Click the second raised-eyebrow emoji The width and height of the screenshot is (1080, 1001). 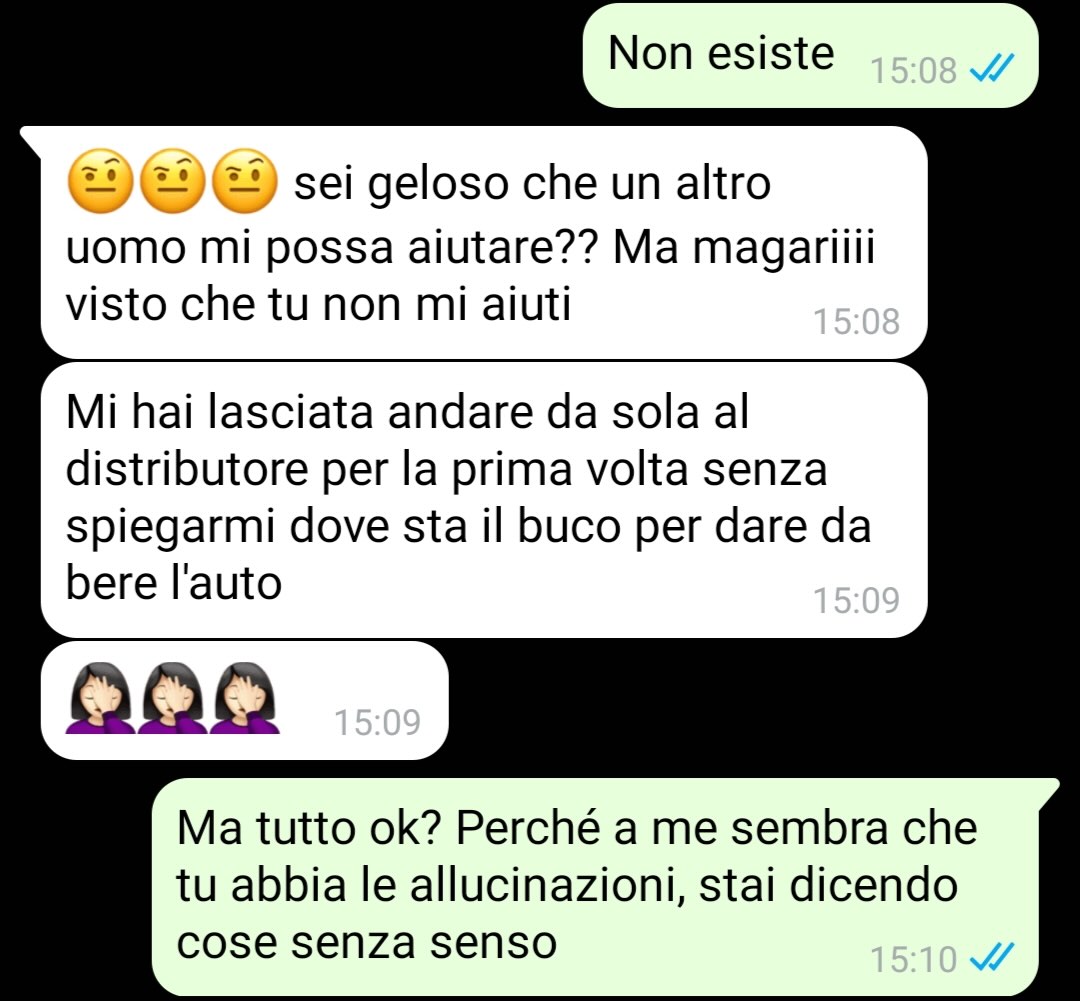172,180
